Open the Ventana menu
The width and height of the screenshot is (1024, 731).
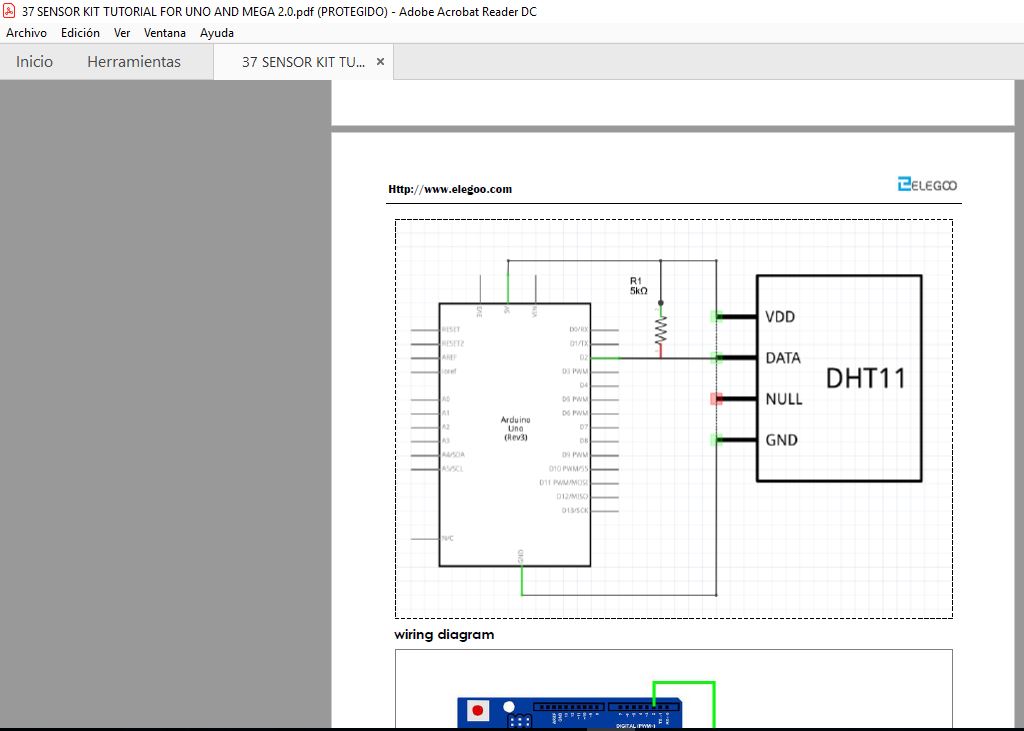click(x=165, y=33)
